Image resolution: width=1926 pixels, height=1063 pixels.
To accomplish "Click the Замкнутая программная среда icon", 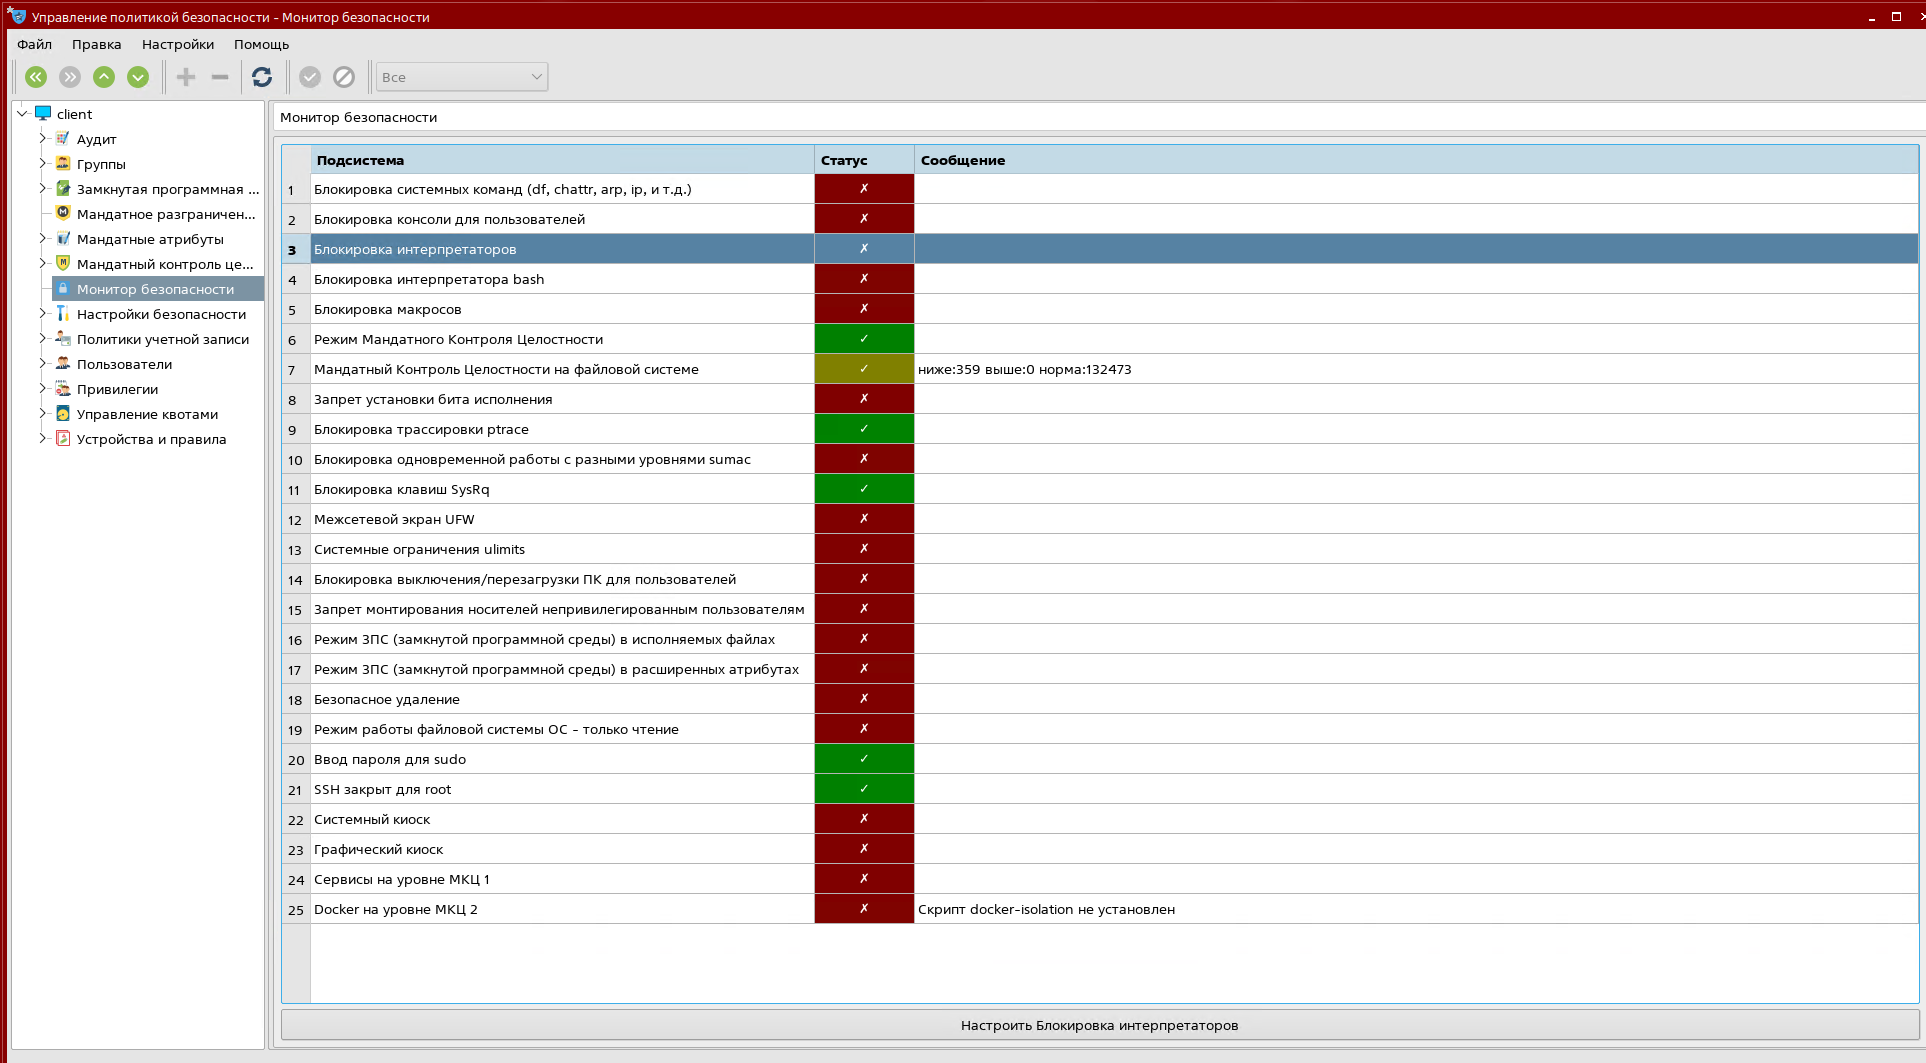I will click(63, 188).
